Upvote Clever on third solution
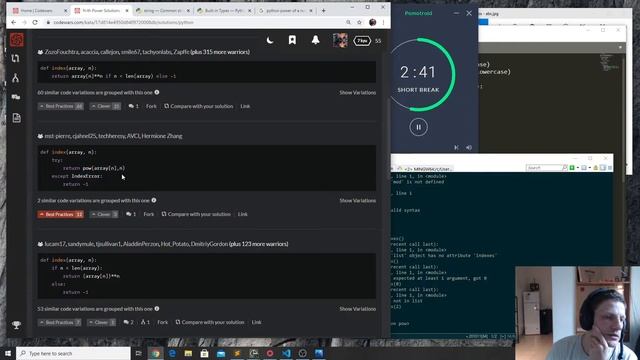This screenshot has height=360, width=640. [x=102, y=322]
